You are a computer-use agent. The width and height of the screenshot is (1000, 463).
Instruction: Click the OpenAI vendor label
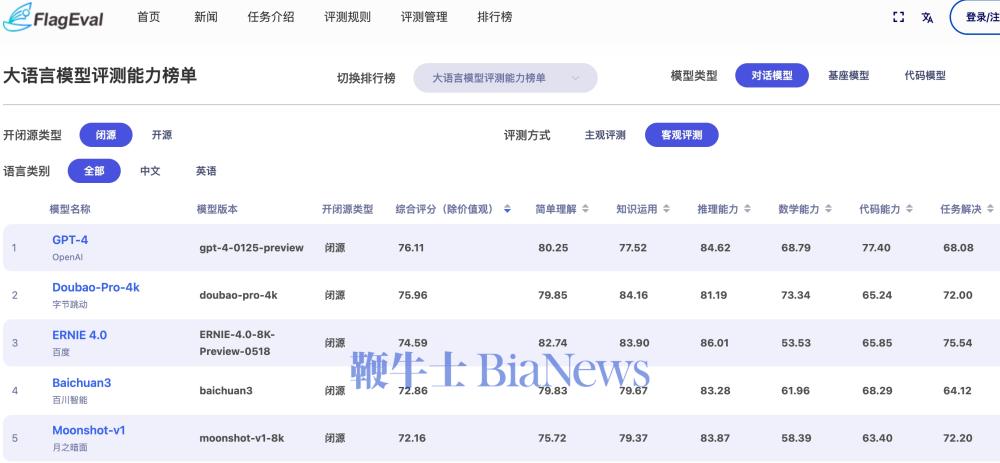[68, 257]
